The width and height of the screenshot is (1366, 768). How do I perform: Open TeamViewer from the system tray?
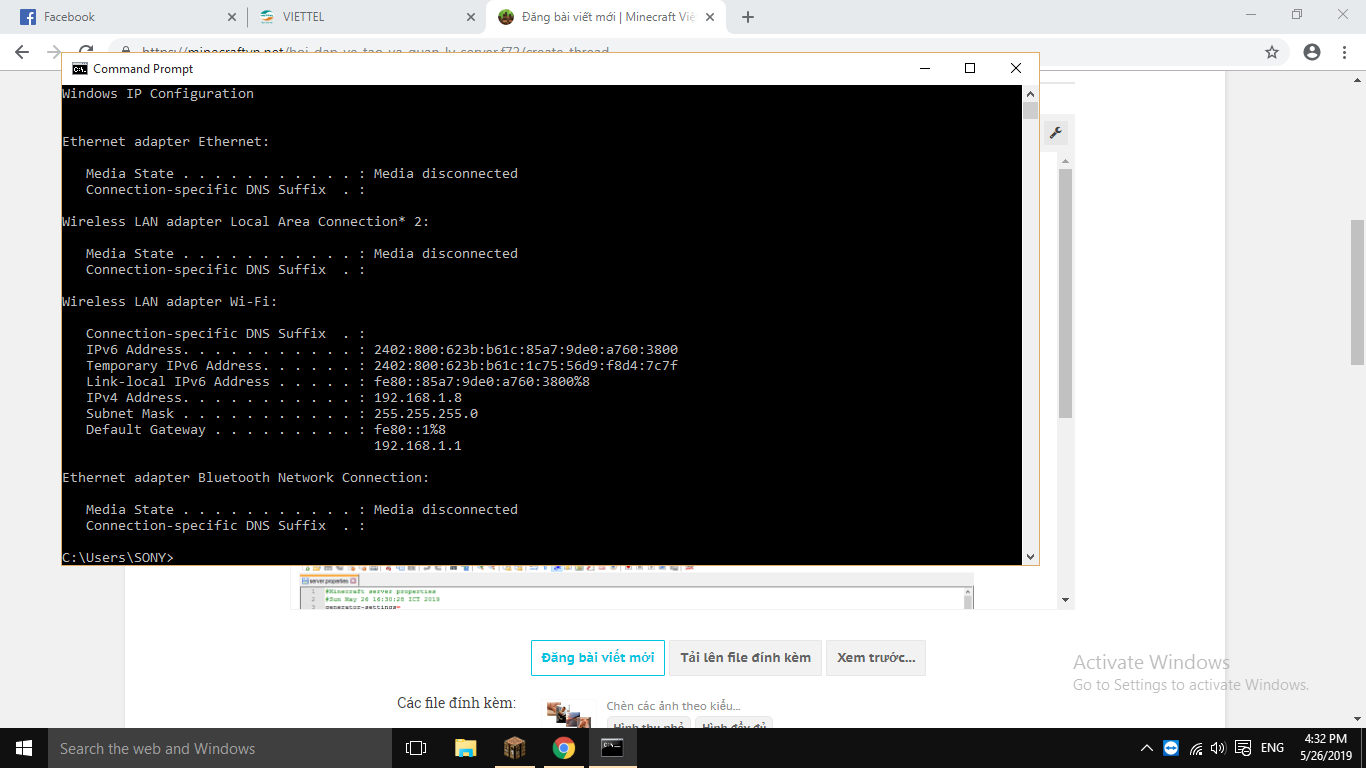pyautogui.click(x=1171, y=748)
